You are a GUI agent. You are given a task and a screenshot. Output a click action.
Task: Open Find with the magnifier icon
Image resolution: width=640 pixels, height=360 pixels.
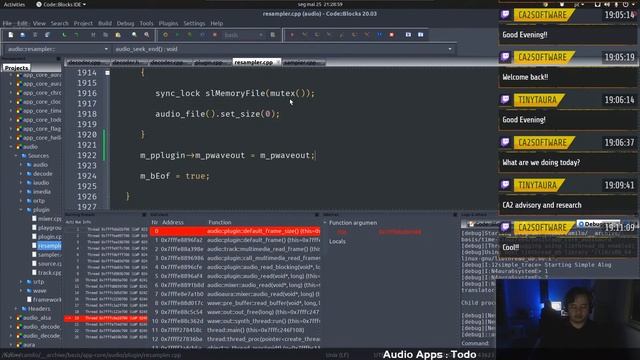pos(134,35)
